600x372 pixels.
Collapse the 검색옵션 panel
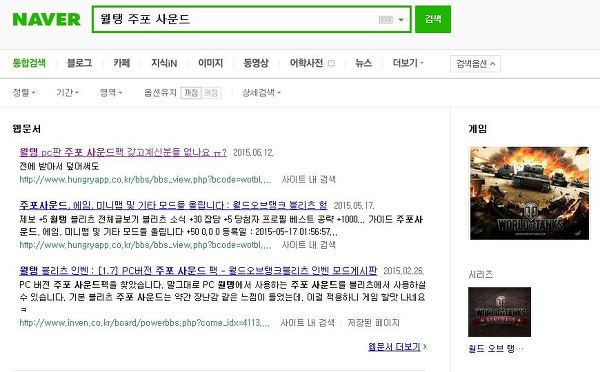[475, 64]
